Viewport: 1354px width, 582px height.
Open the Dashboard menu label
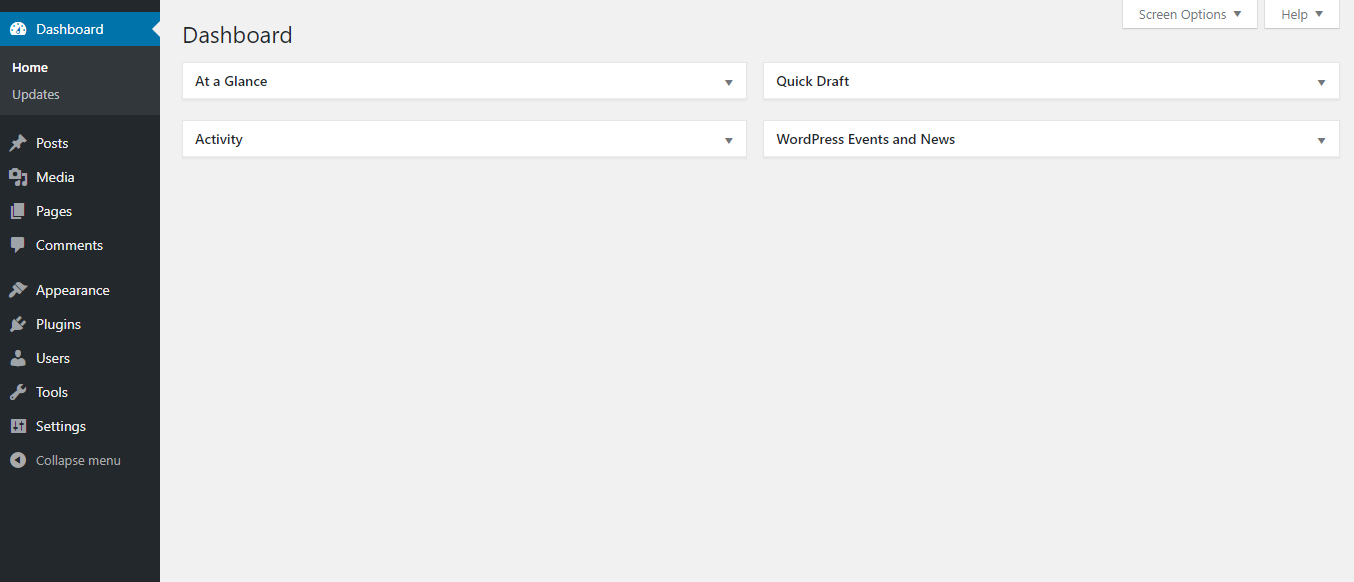(x=70, y=29)
